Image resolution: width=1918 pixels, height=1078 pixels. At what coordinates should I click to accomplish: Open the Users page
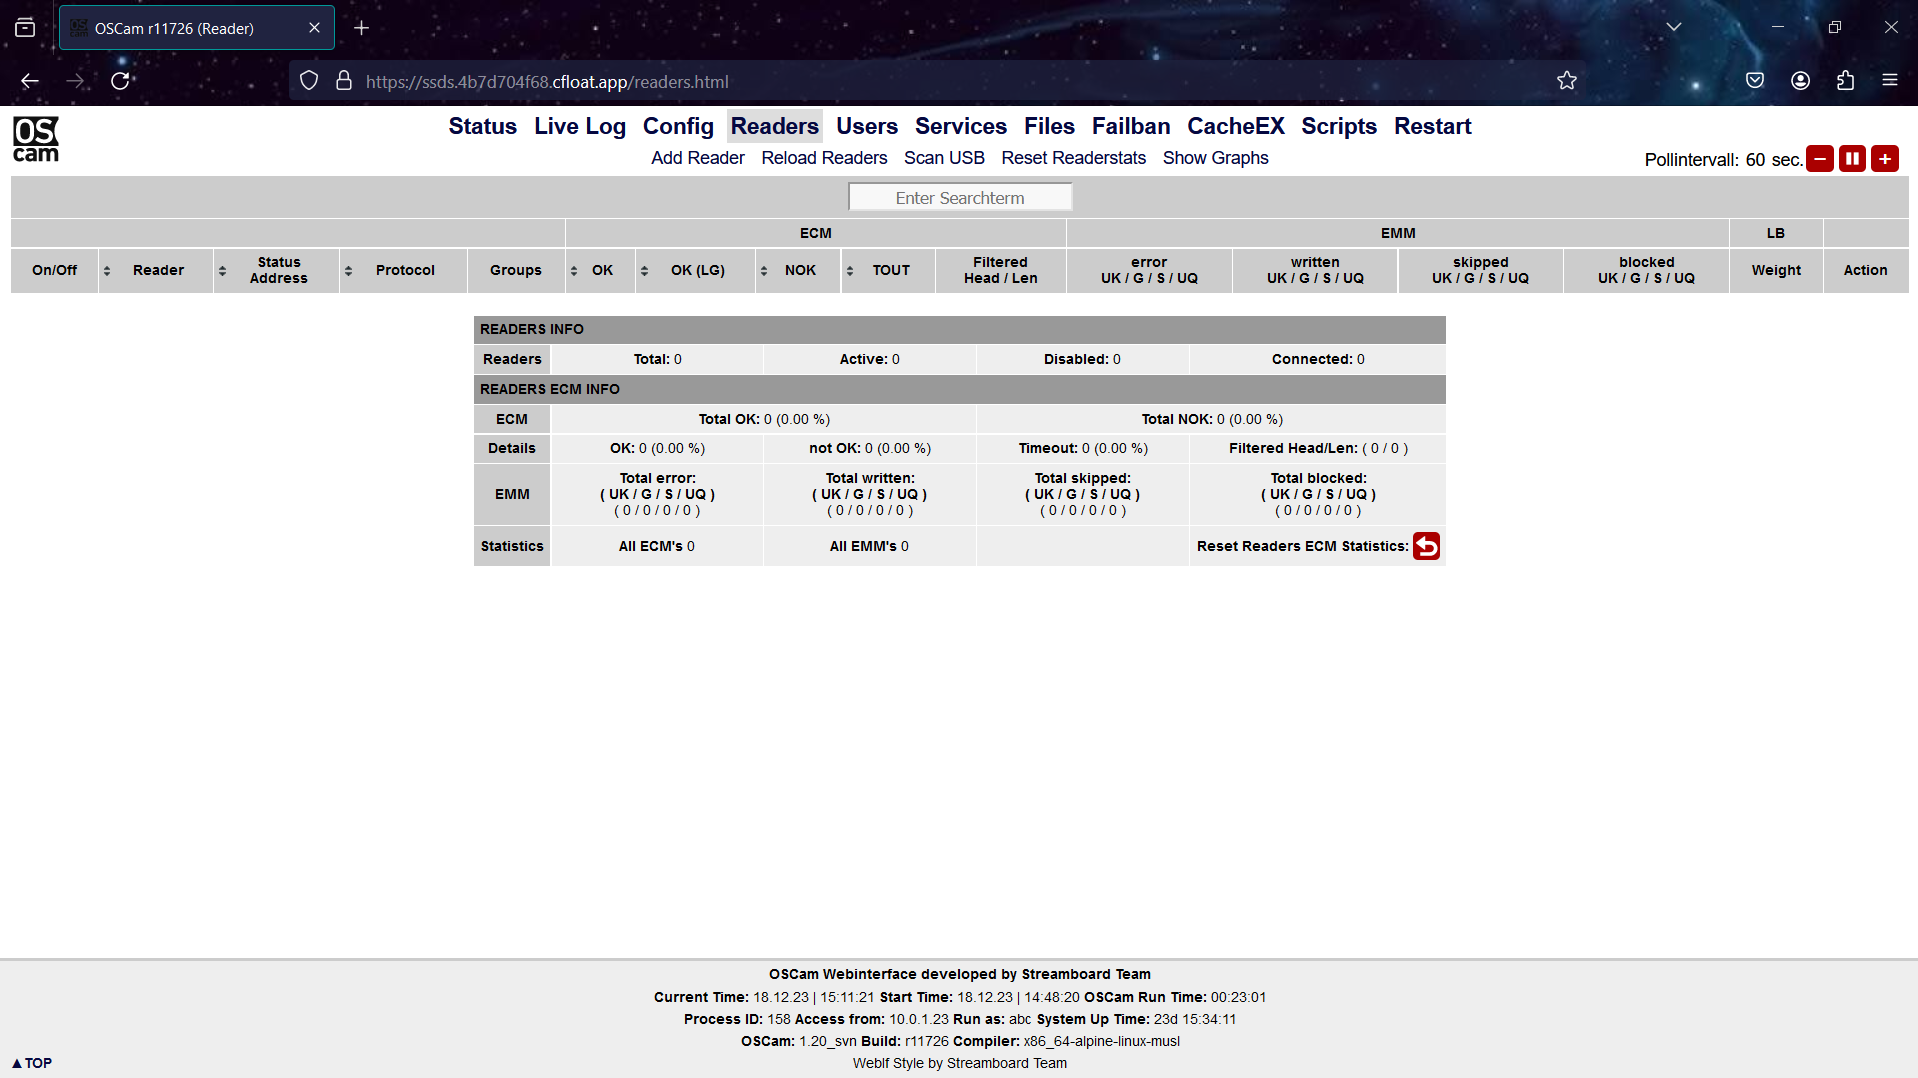pyautogui.click(x=867, y=126)
